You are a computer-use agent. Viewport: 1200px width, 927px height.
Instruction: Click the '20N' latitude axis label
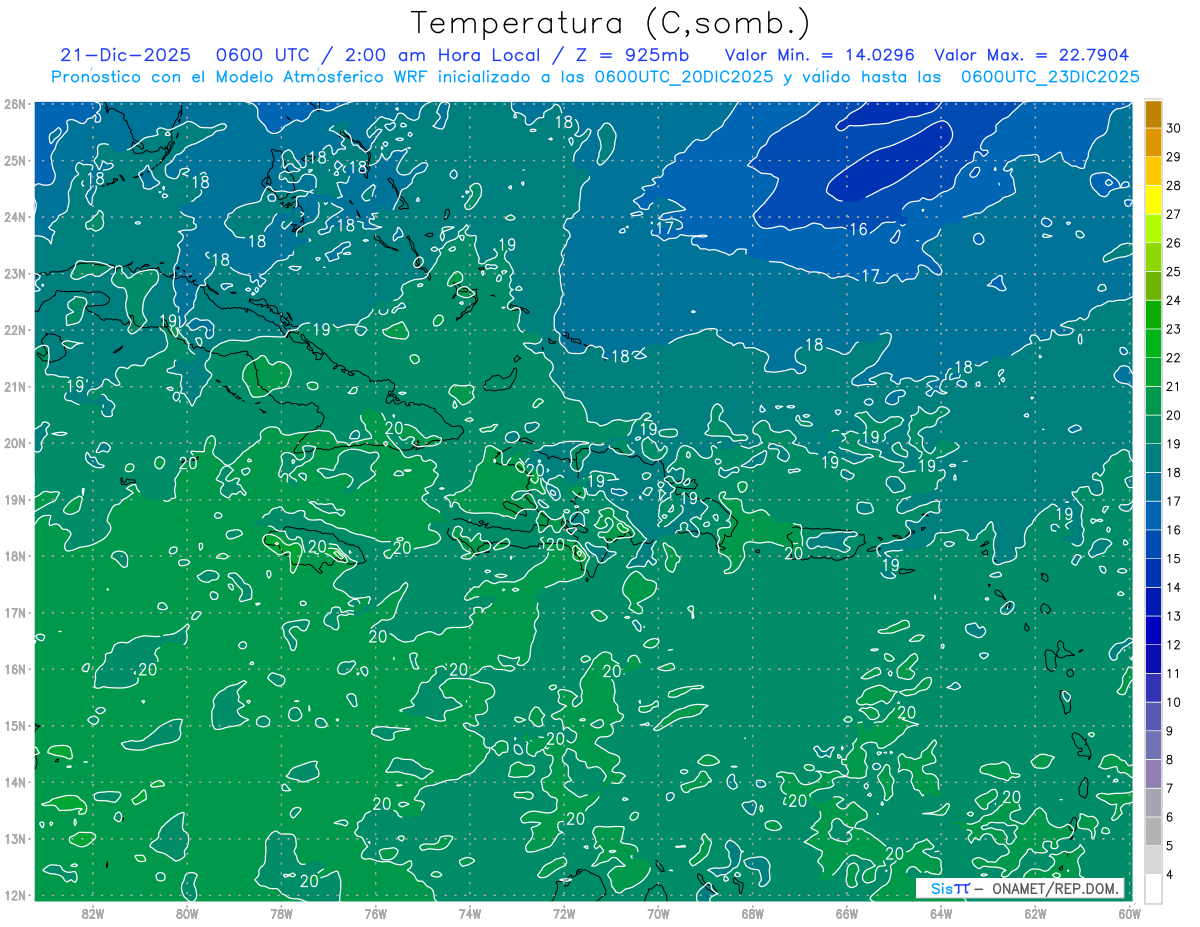14,443
